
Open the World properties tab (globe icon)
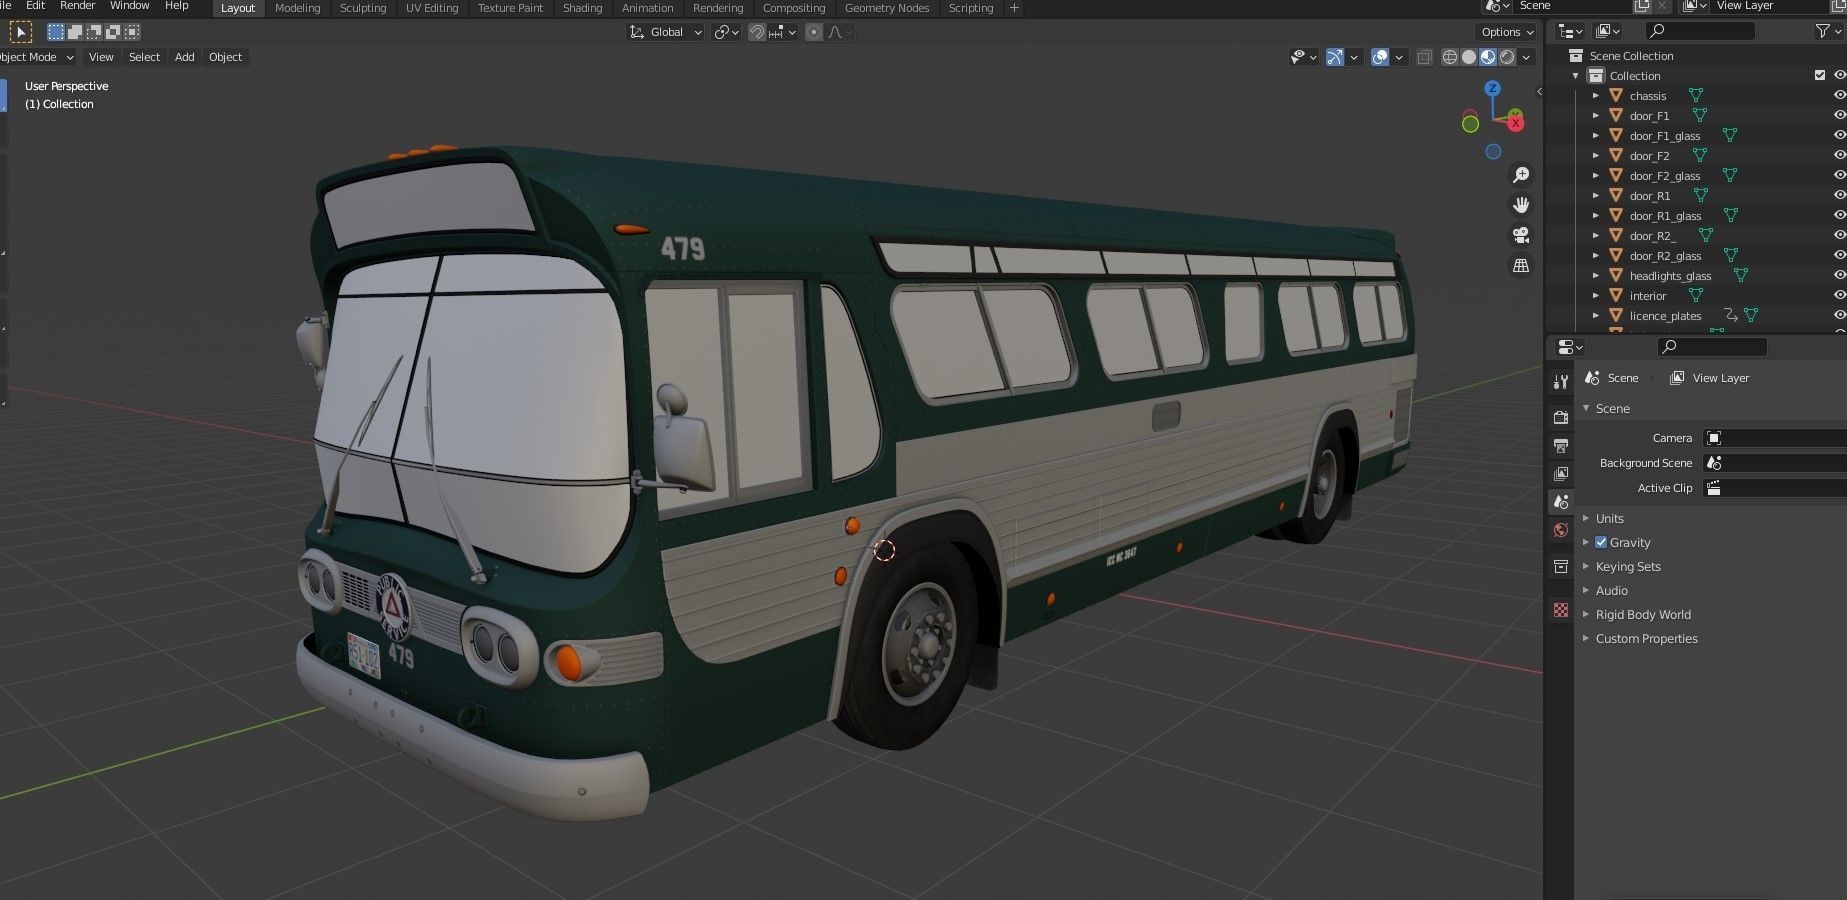tap(1560, 530)
